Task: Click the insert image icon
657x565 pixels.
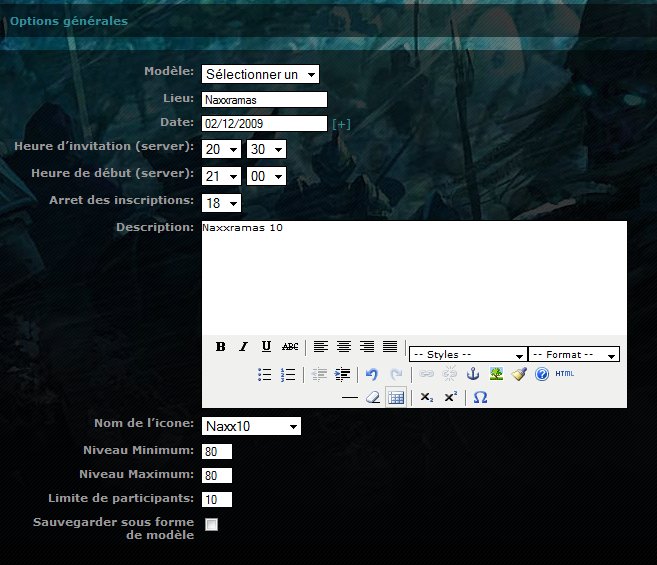Action: [x=497, y=374]
